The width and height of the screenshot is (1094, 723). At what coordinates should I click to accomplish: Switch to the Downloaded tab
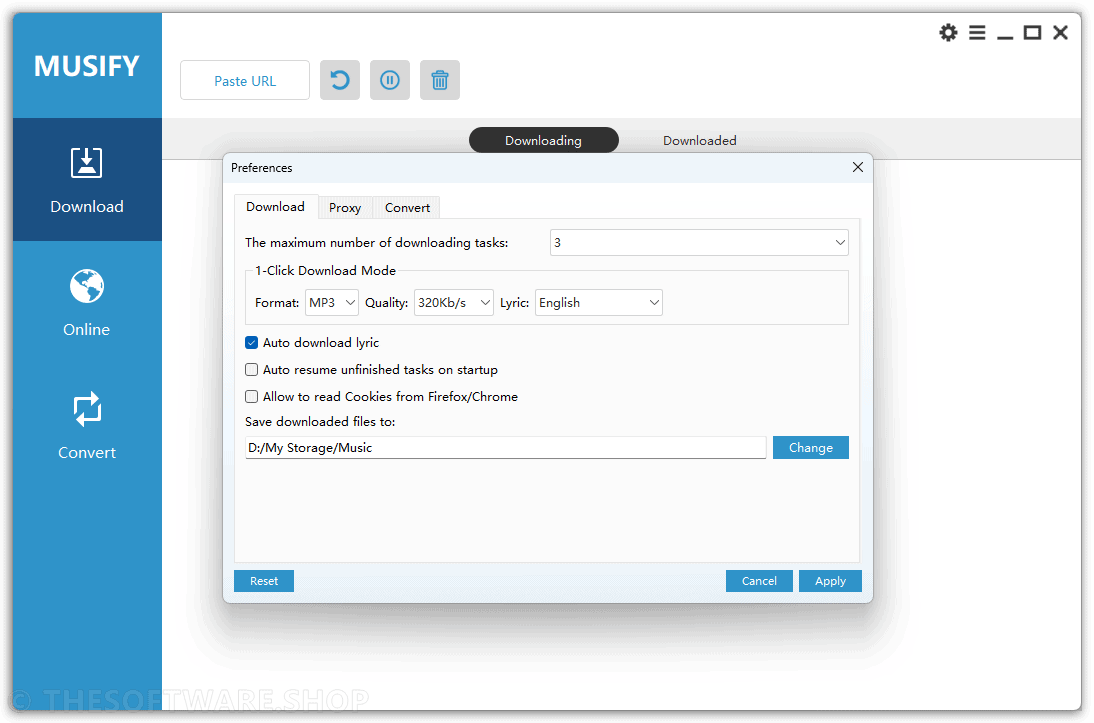[699, 140]
